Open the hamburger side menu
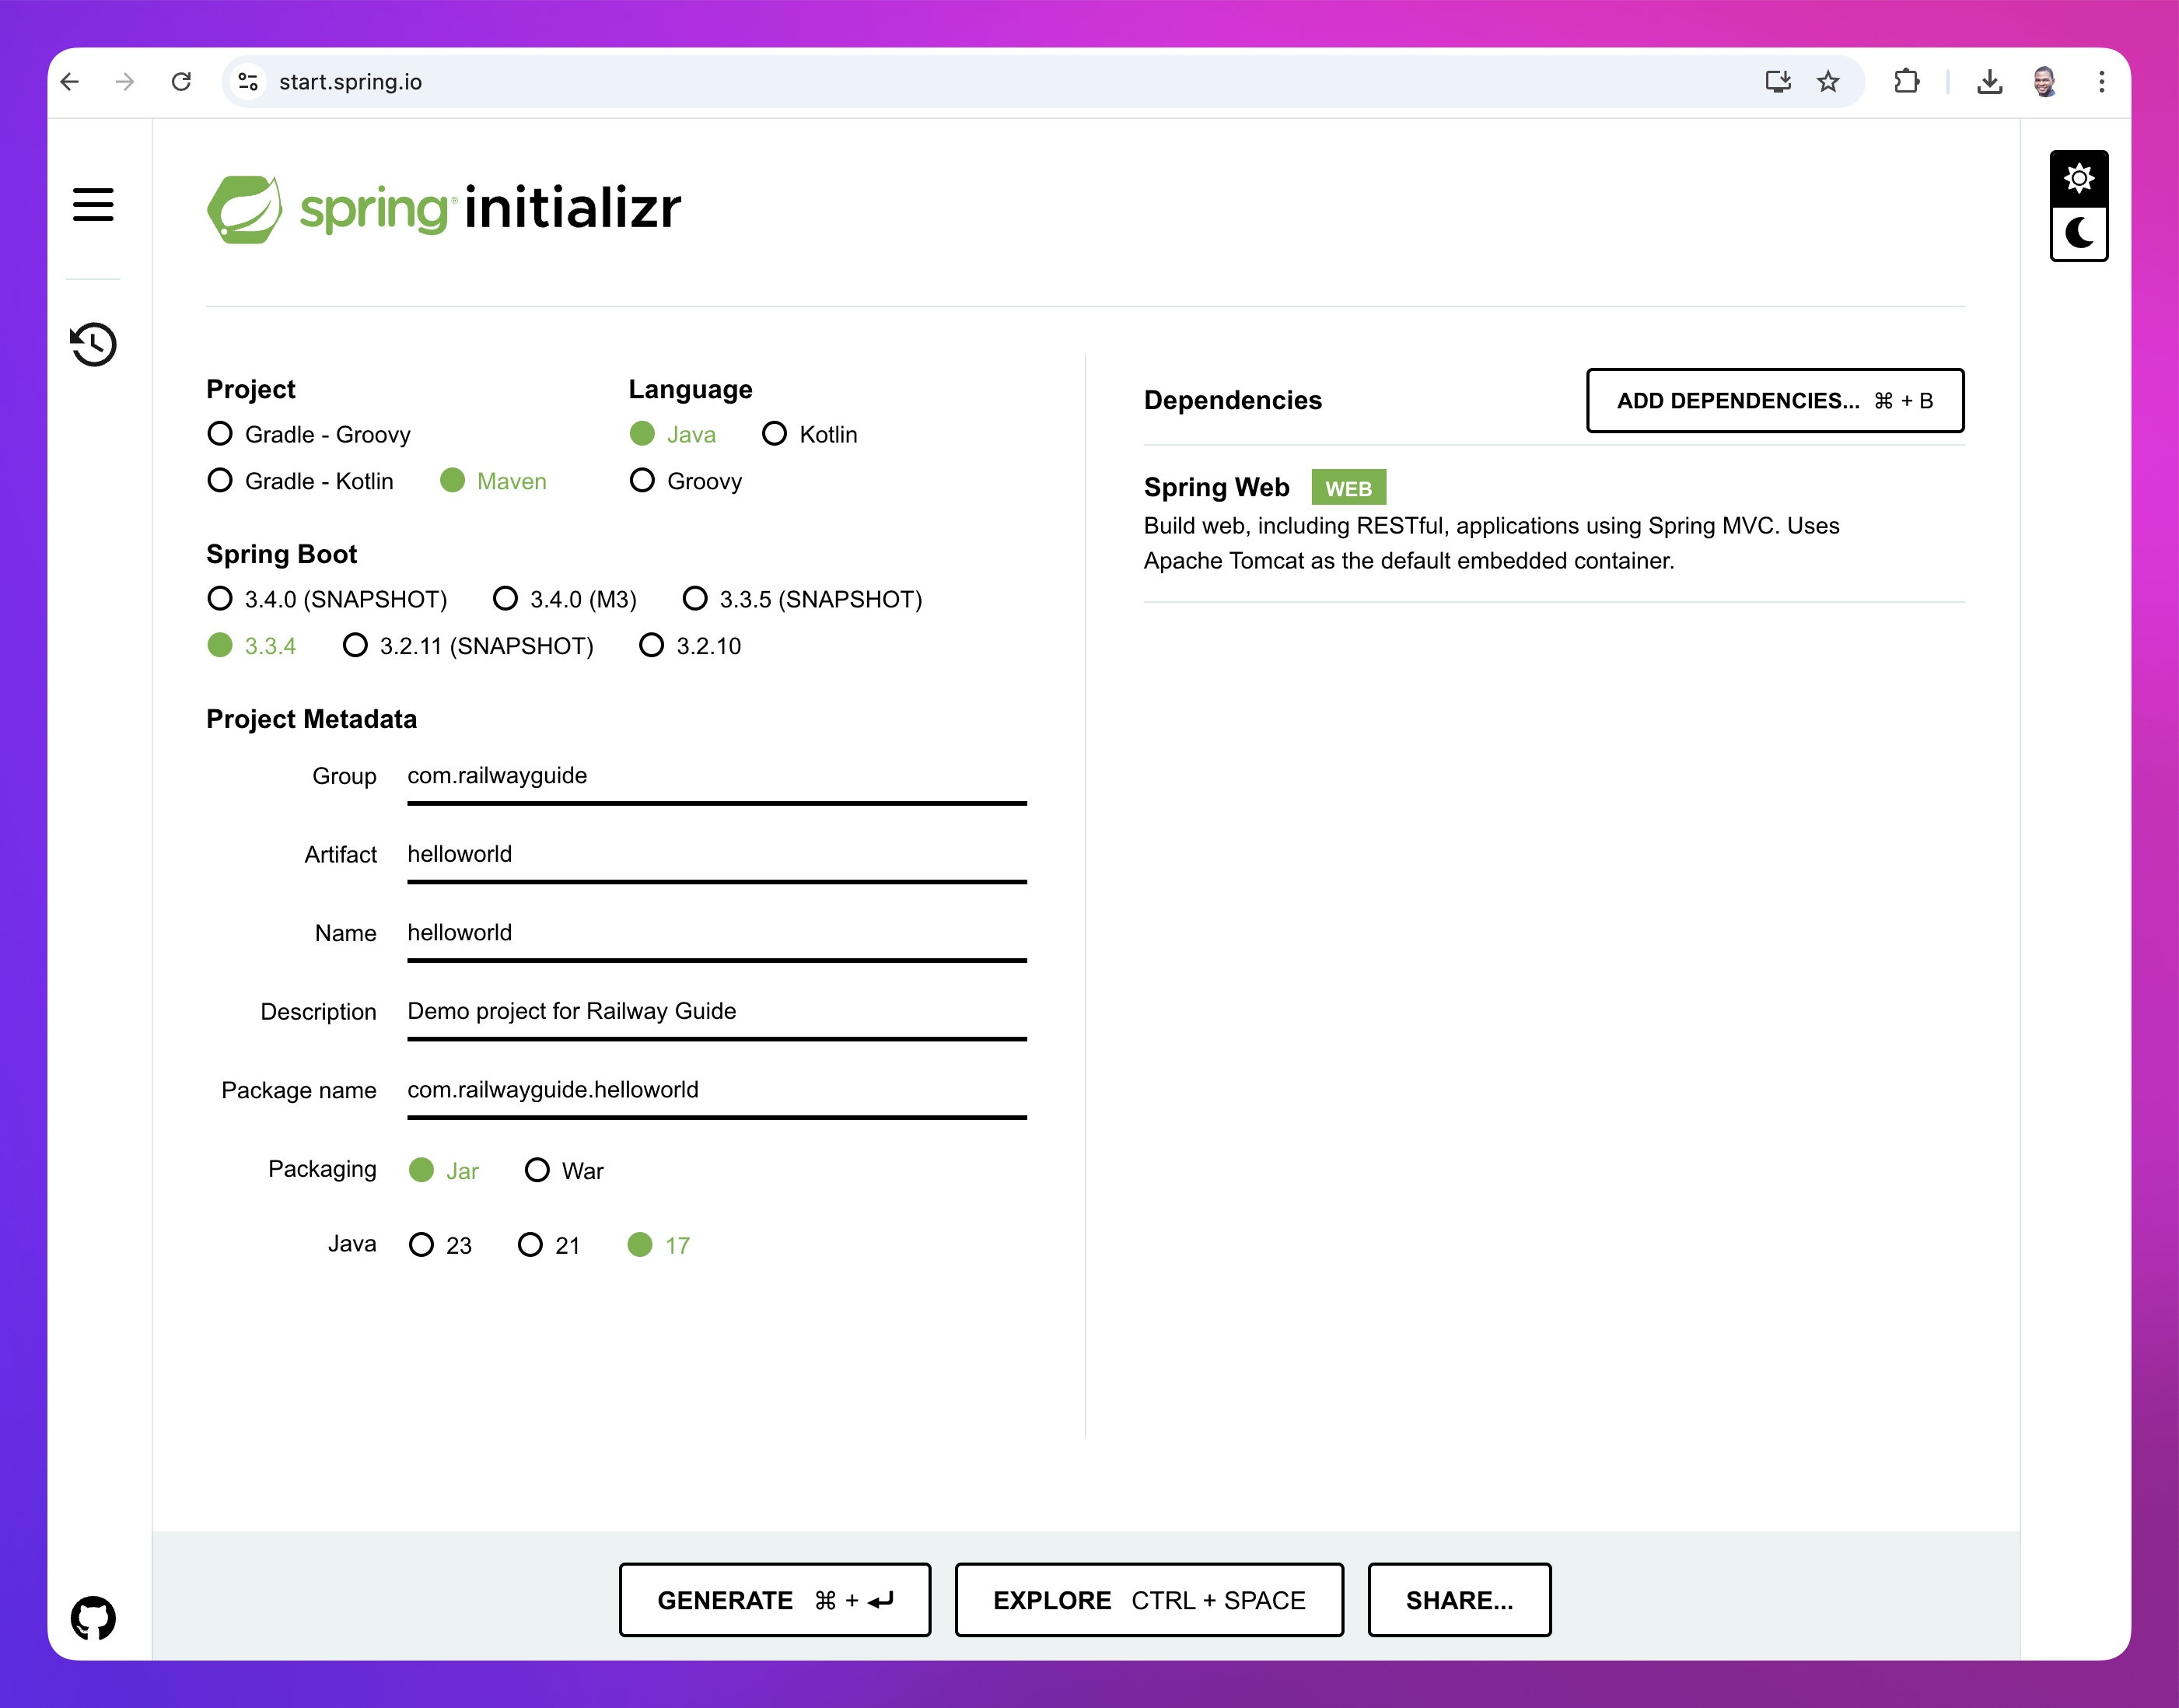This screenshot has height=1708, width=2179. [93, 205]
